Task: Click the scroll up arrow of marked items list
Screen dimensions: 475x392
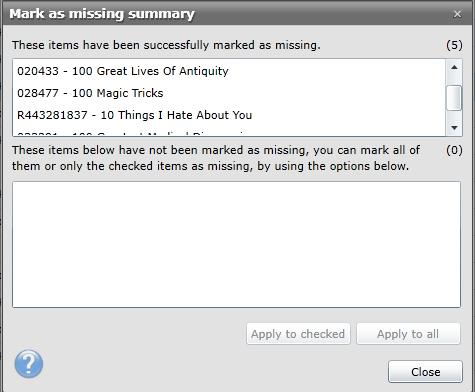Action: [454, 68]
